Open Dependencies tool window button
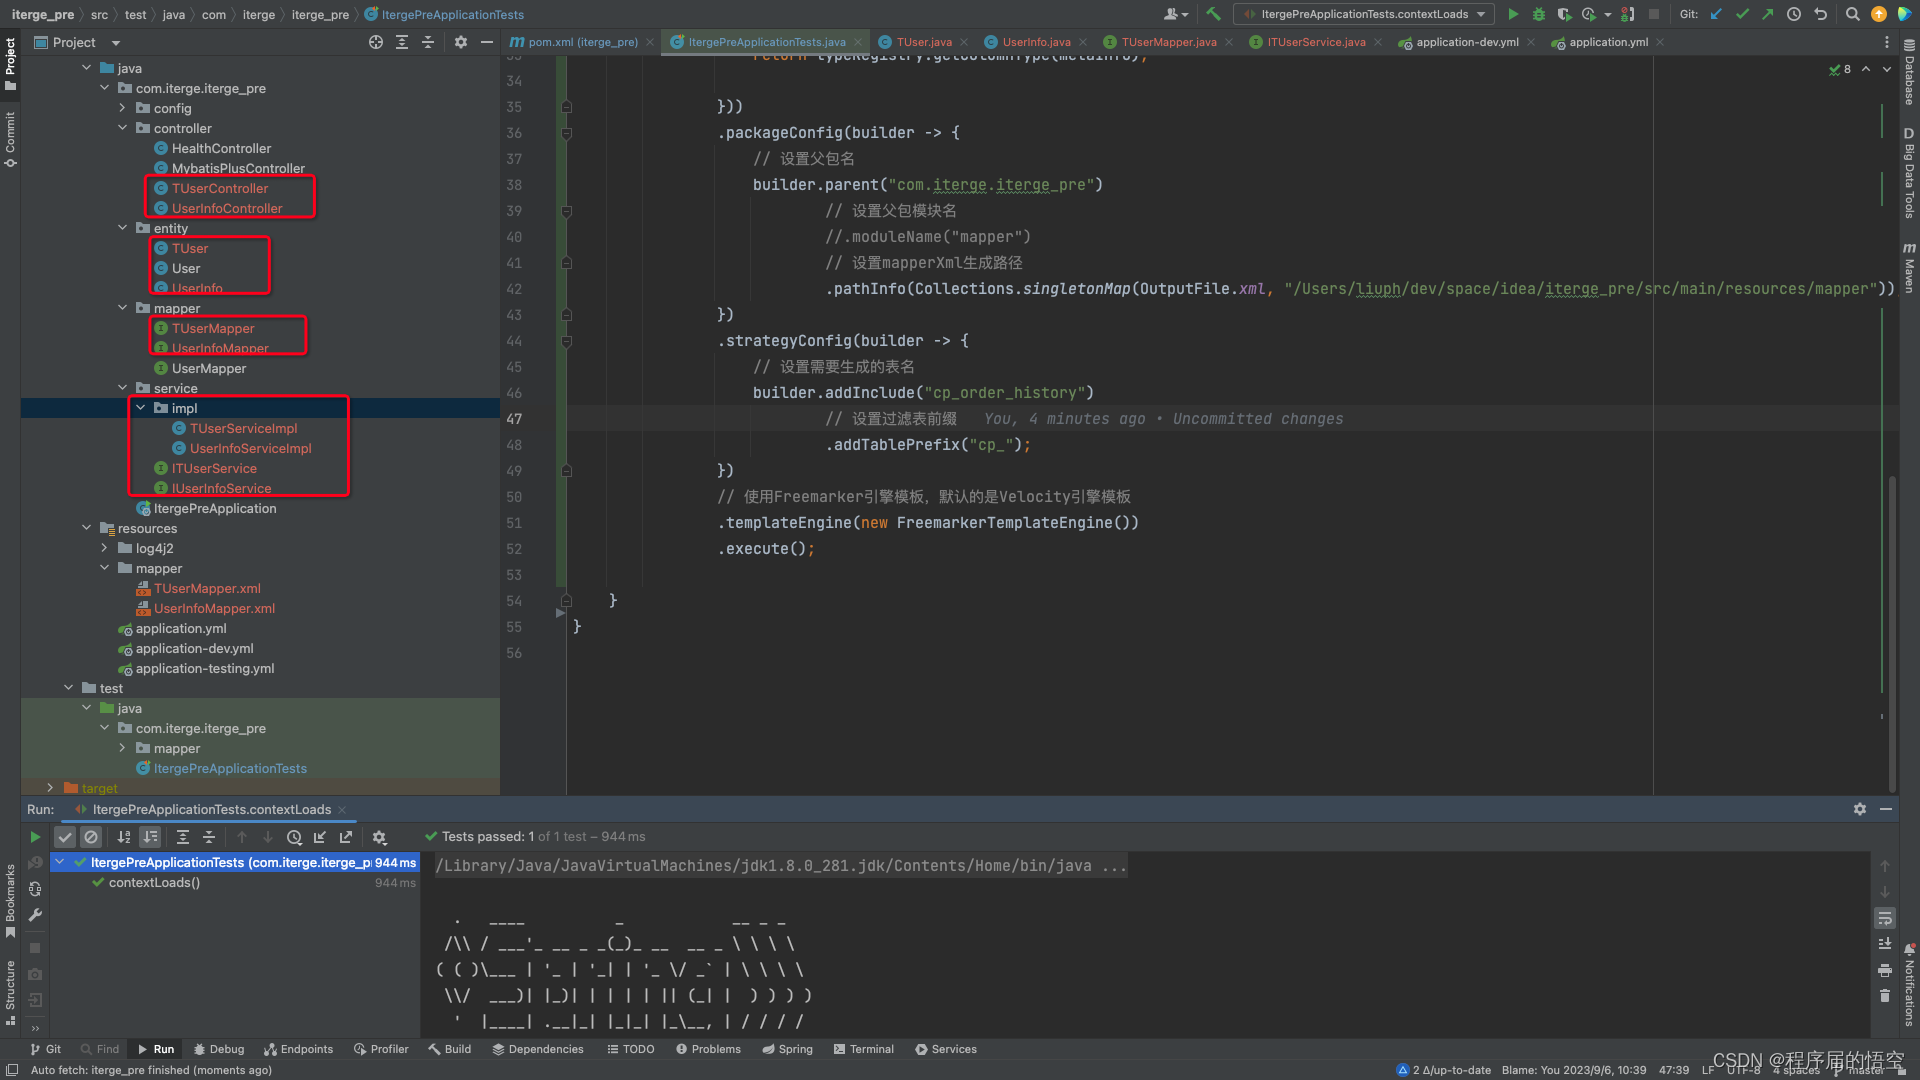Image resolution: width=1920 pixels, height=1080 pixels. (538, 1049)
